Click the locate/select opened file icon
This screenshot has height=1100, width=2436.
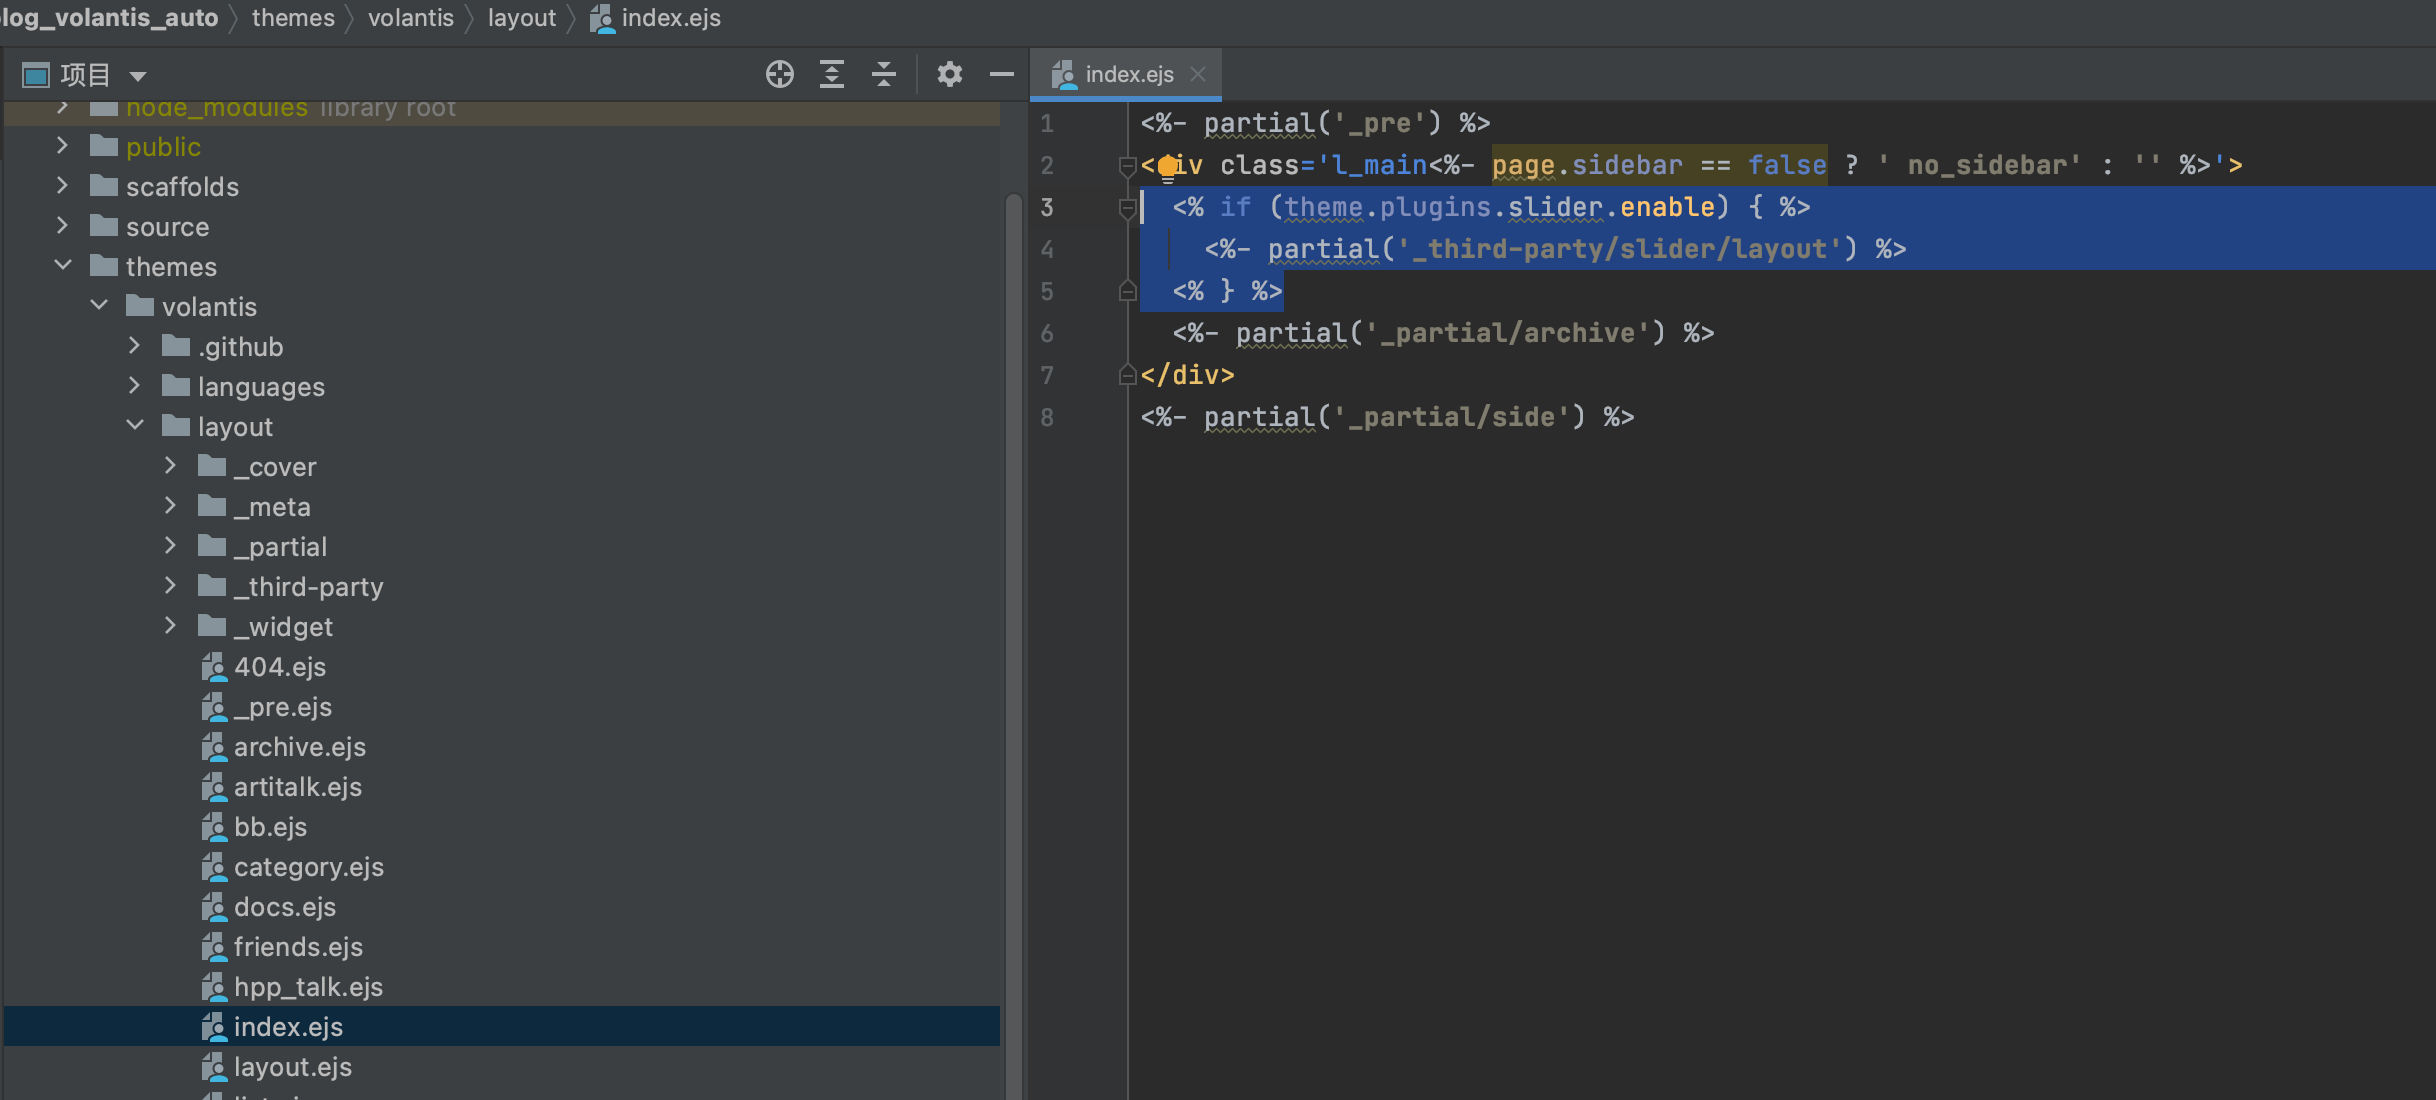tap(779, 74)
